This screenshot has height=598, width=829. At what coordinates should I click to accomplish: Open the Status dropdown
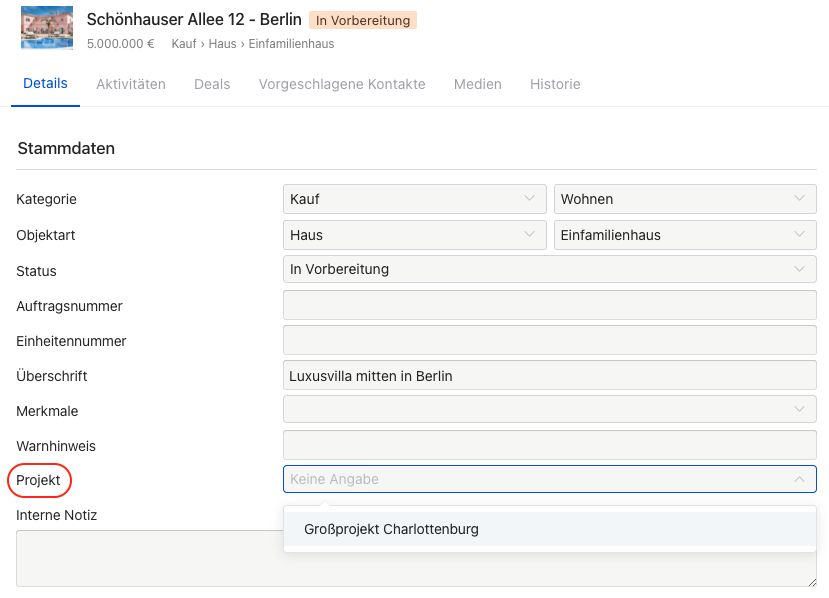click(549, 269)
